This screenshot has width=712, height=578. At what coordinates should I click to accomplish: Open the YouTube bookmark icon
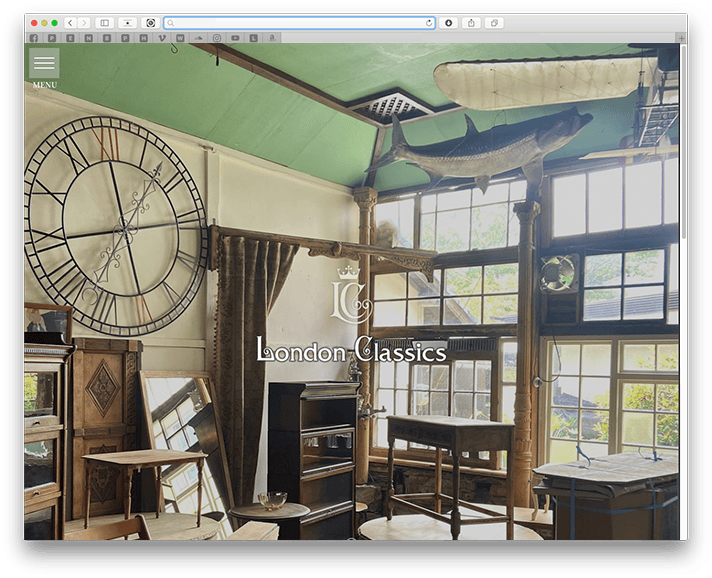(235, 38)
